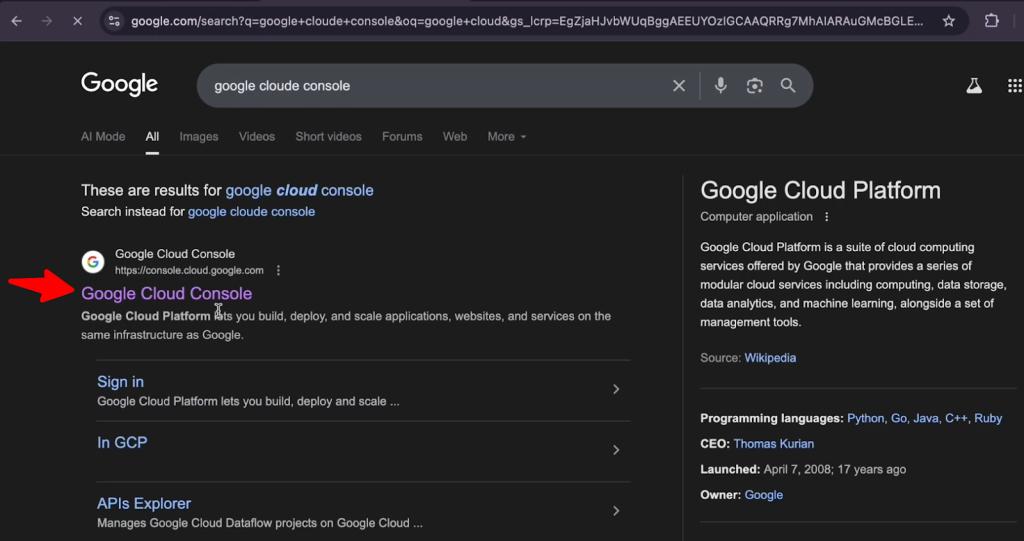The width and height of the screenshot is (1024, 541).
Task: Click into the Google search field
Action: [x=430, y=86]
